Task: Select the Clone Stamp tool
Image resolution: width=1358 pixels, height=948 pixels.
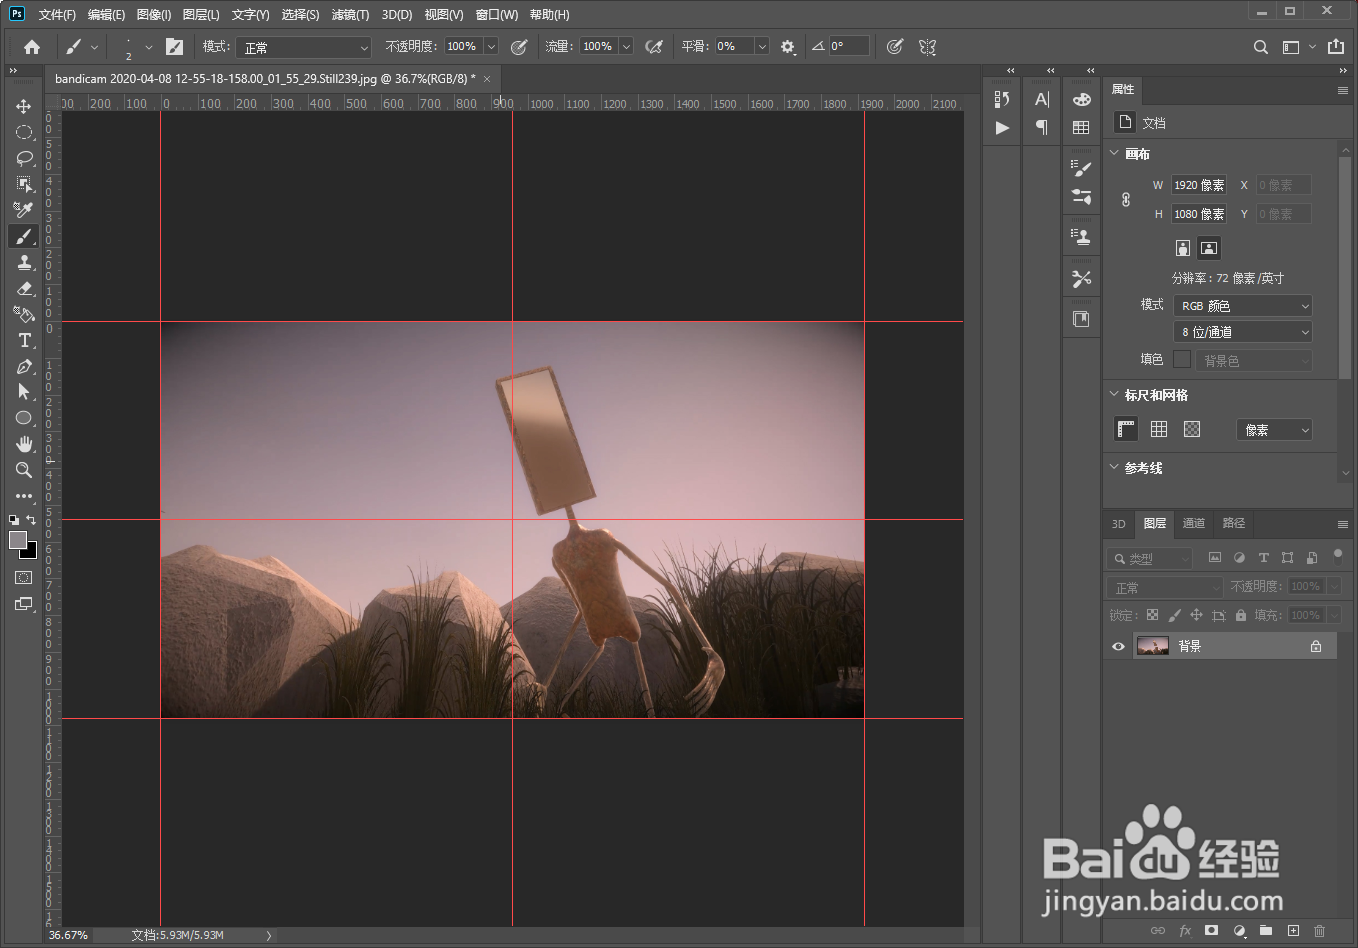Action: pyautogui.click(x=24, y=262)
